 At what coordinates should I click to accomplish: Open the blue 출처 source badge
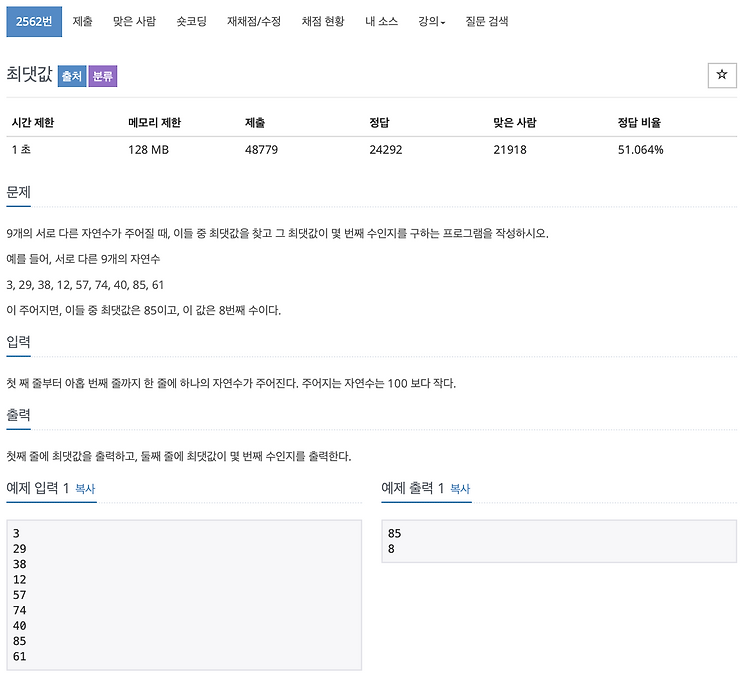72,76
